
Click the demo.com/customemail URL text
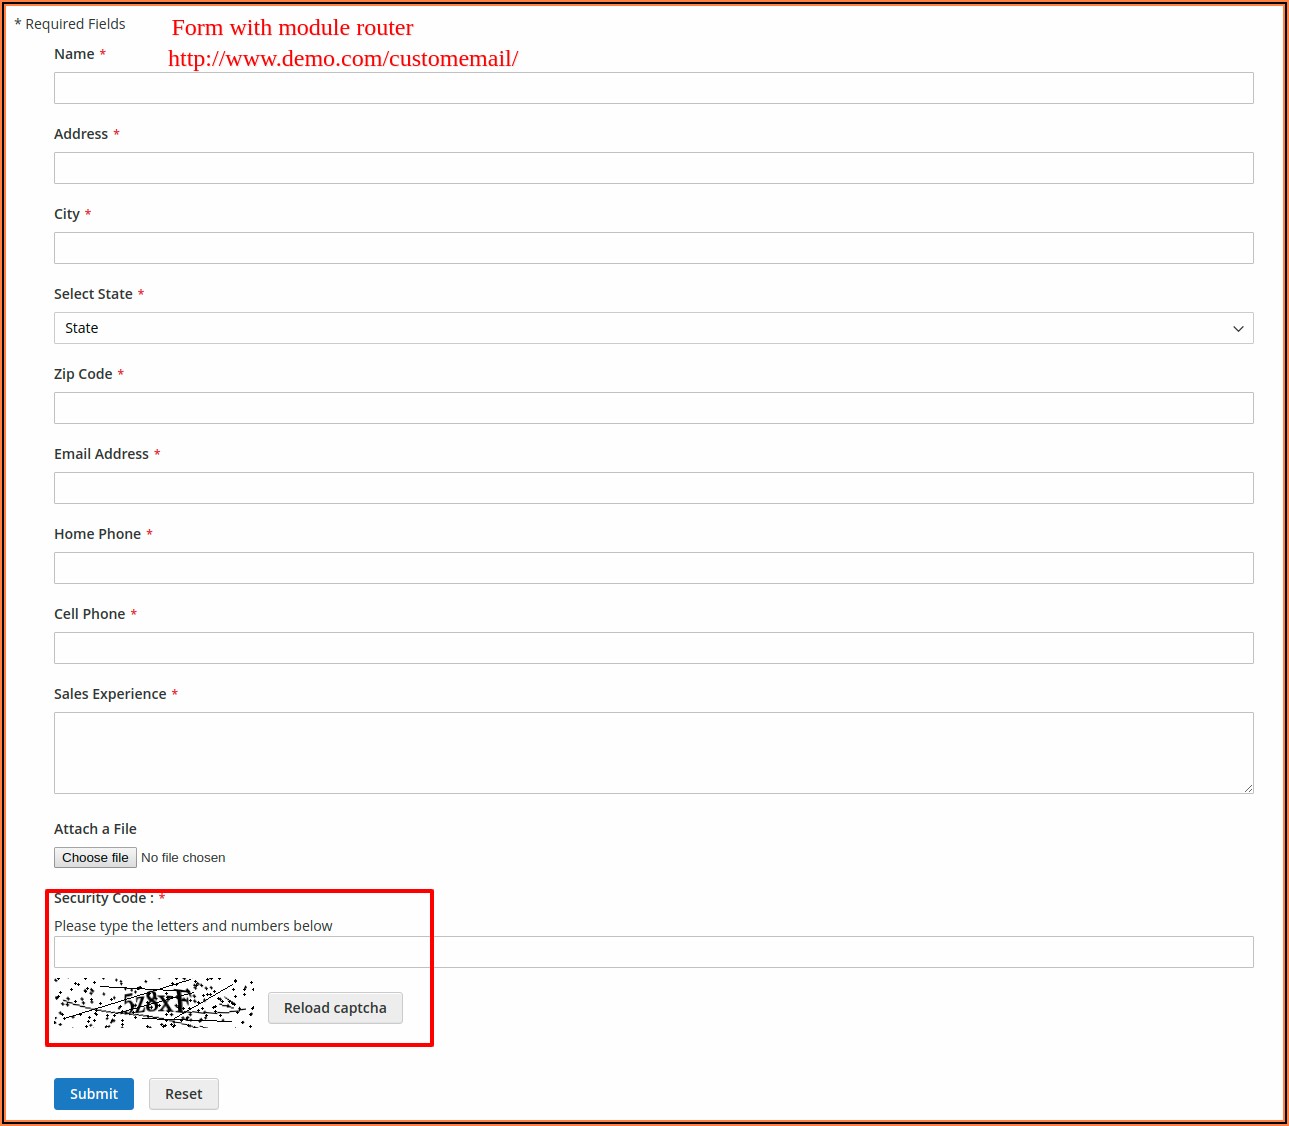click(x=343, y=59)
